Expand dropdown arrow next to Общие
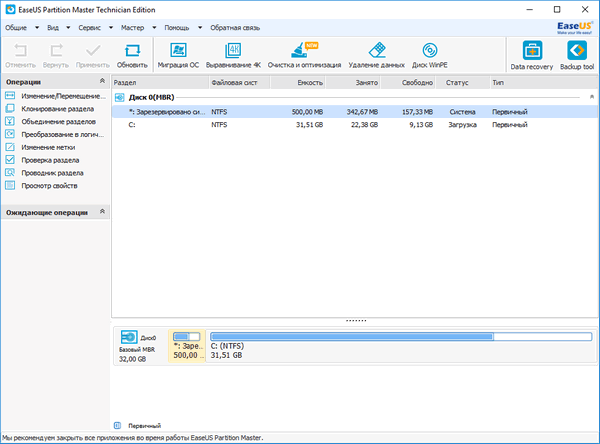600x444 pixels. click(x=37, y=28)
